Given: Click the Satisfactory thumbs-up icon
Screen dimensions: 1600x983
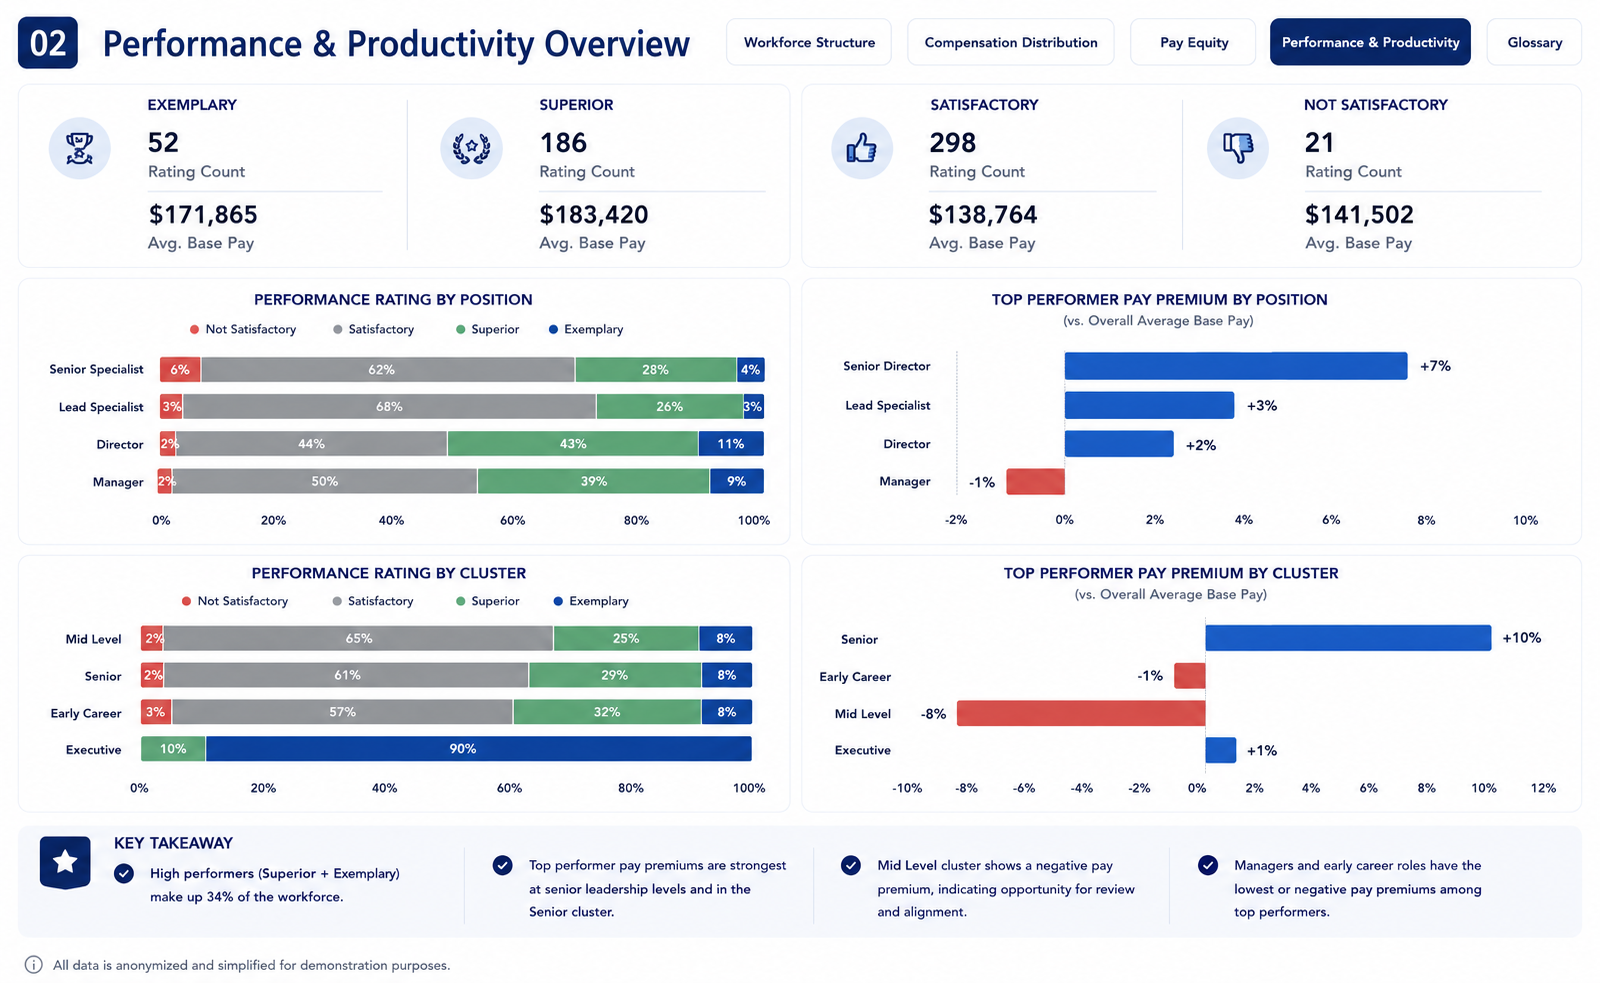Looking at the screenshot, I should coord(861,149).
